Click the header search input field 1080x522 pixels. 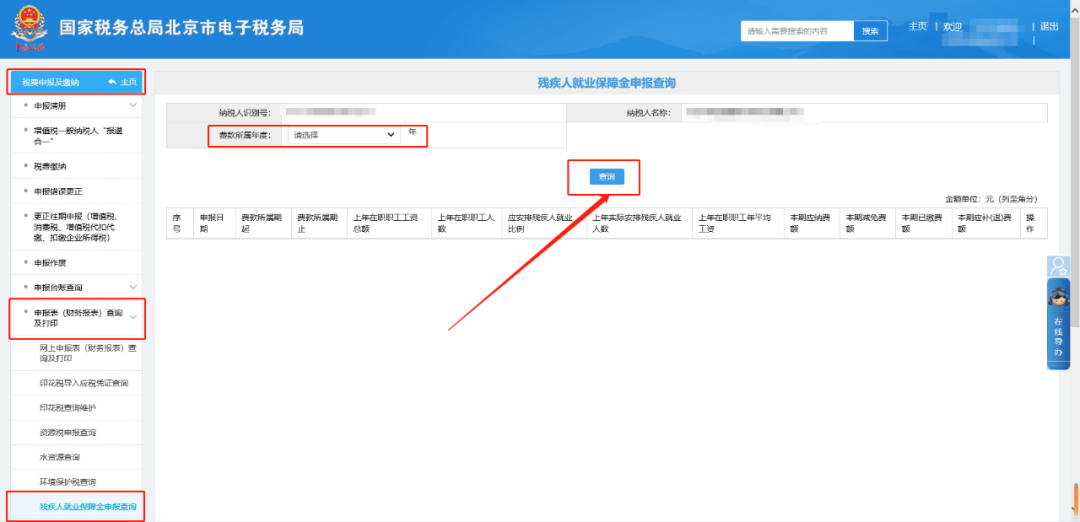coord(798,31)
